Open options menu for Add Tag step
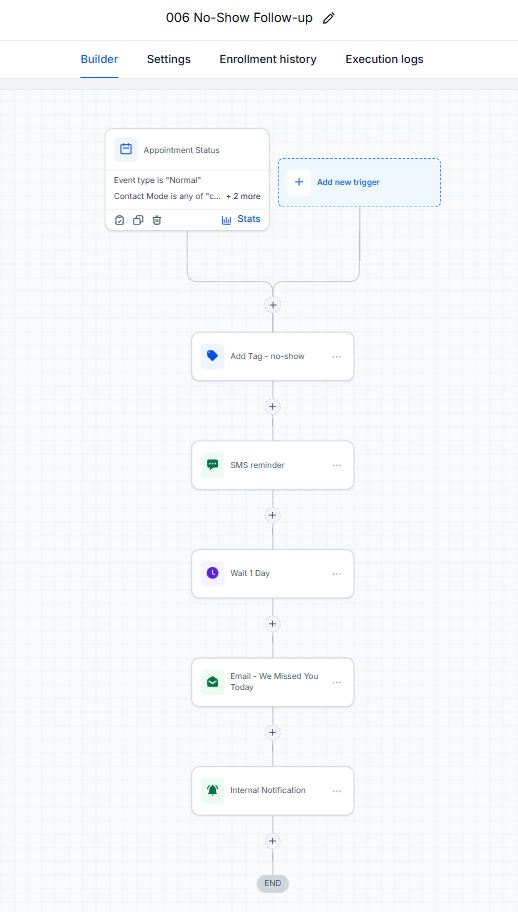518x912 pixels. click(x=337, y=357)
